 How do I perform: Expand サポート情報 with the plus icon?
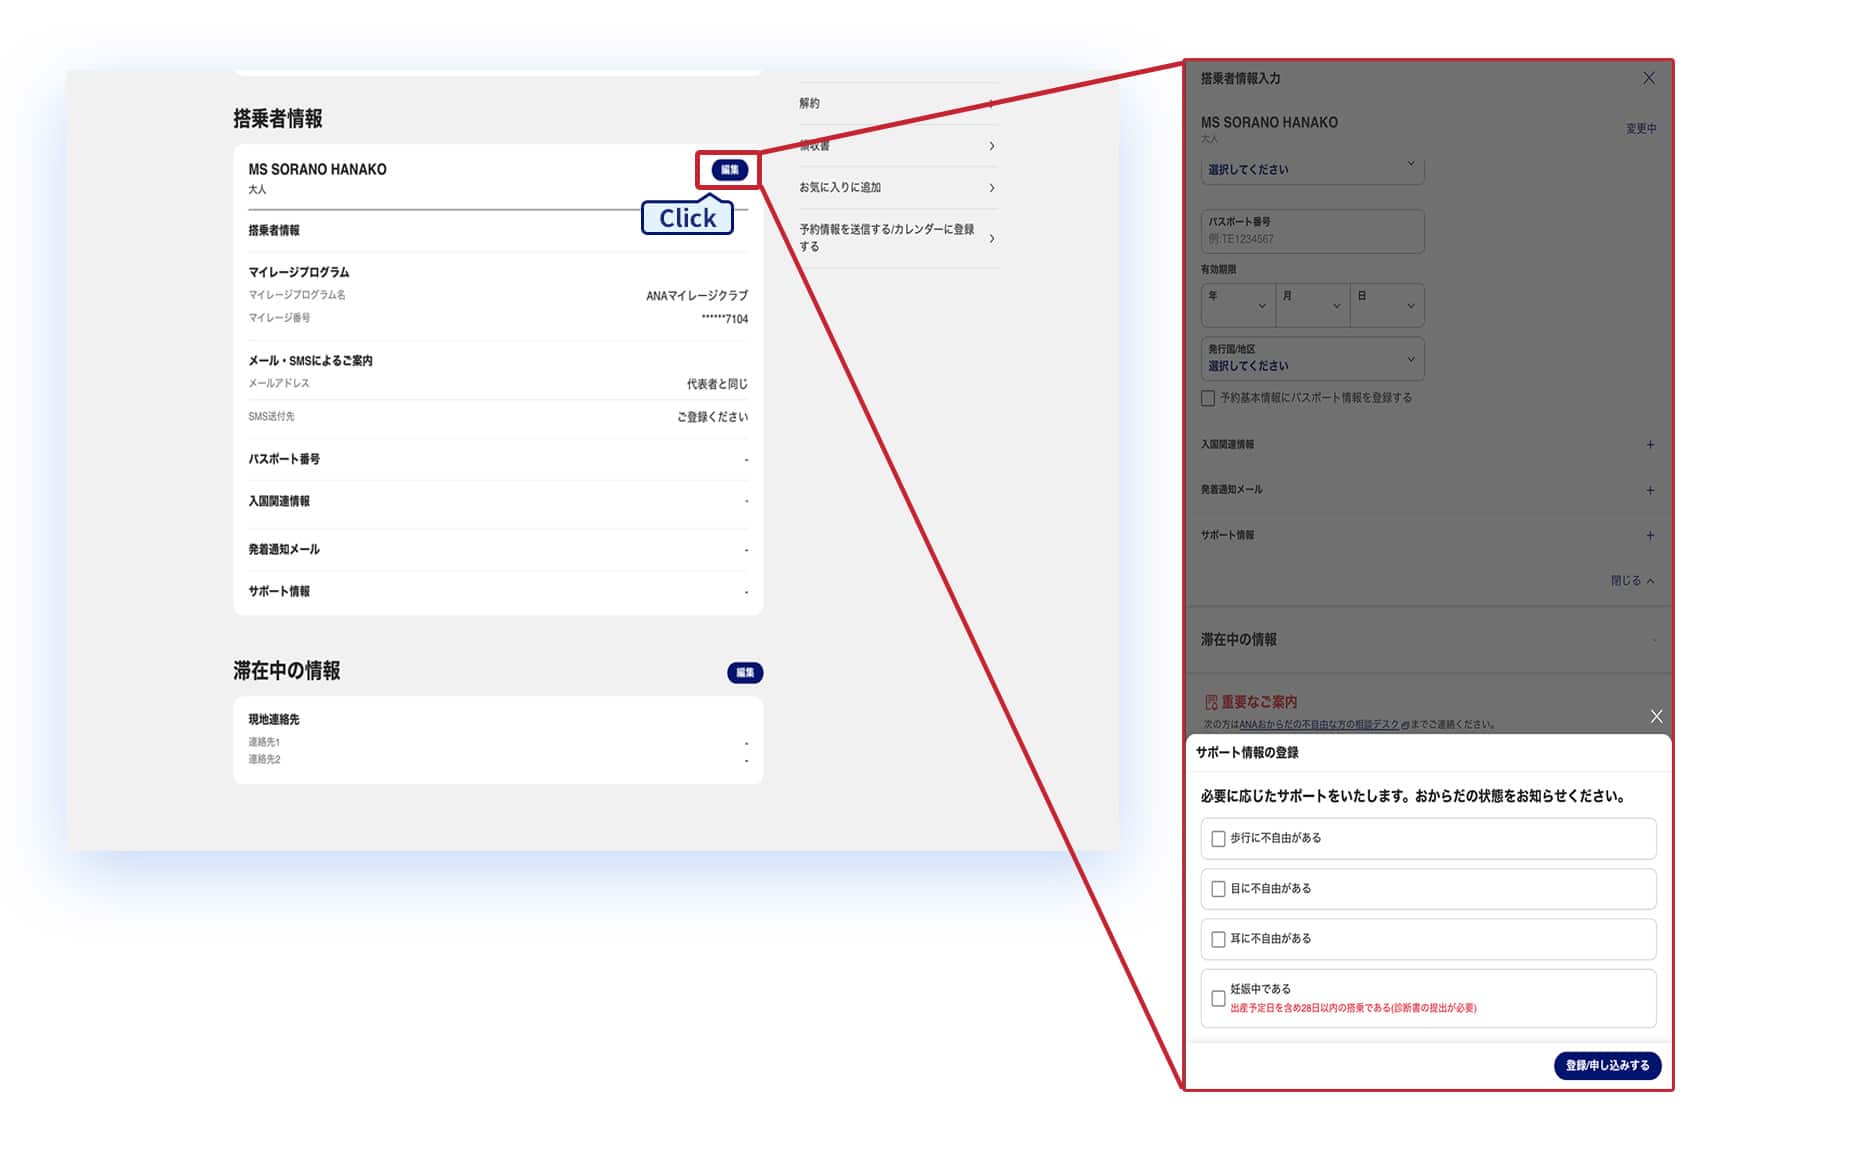pyautogui.click(x=1649, y=535)
